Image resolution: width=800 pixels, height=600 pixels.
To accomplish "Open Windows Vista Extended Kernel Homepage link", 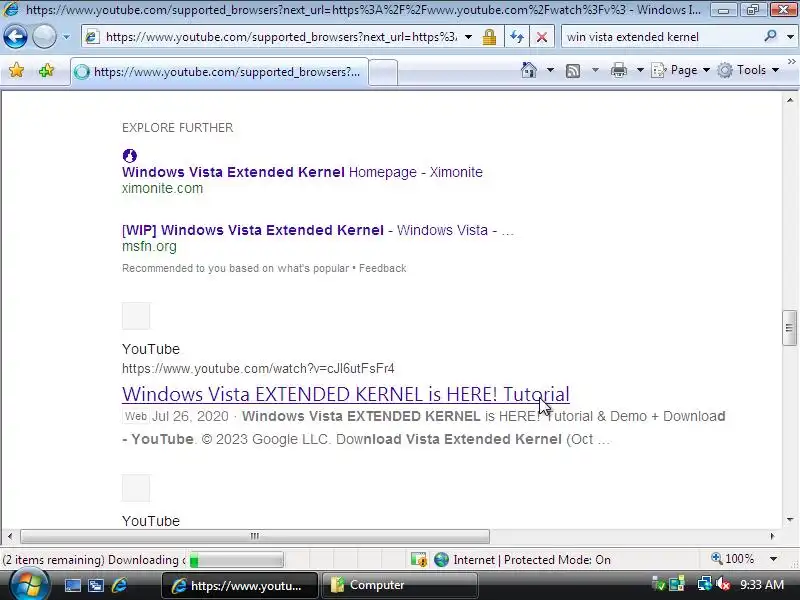I will tap(302, 172).
